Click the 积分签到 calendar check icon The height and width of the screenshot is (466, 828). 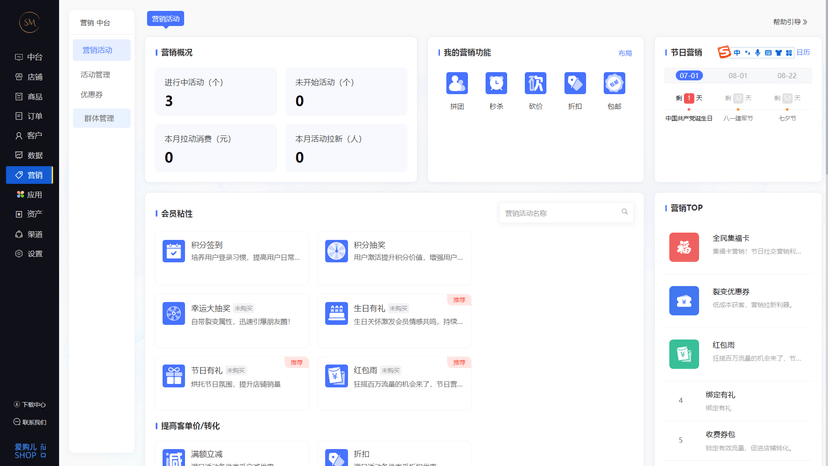pos(174,251)
